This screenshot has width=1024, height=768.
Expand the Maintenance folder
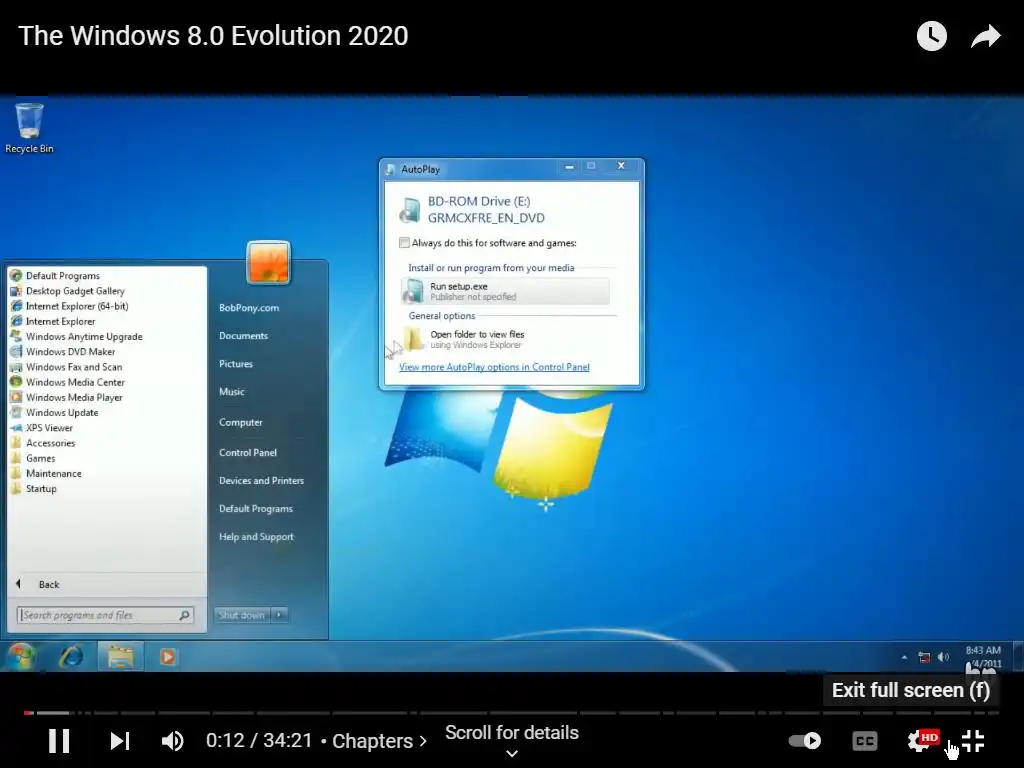[x=54, y=473]
